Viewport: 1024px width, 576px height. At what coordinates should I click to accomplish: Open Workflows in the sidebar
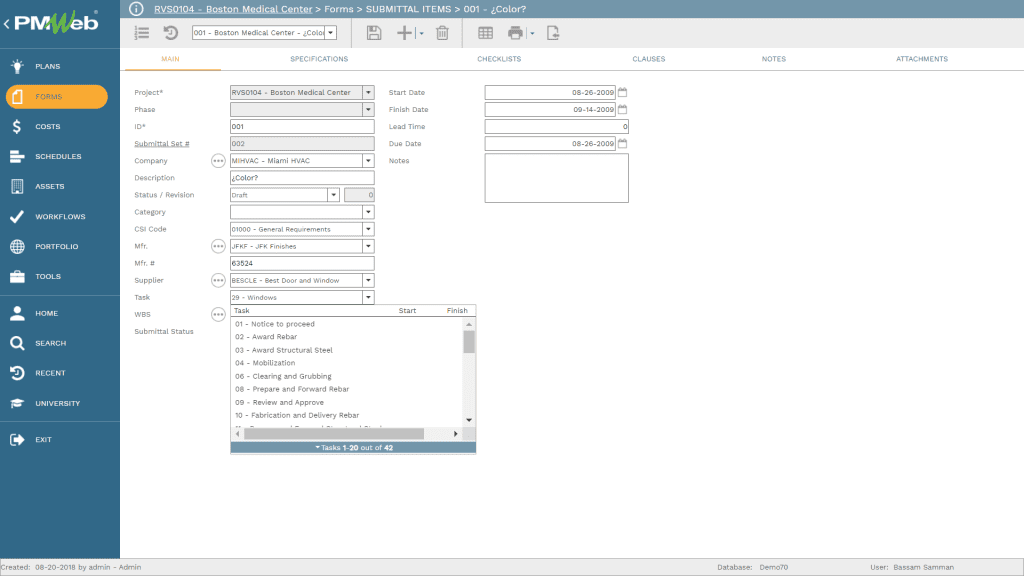pos(59,216)
